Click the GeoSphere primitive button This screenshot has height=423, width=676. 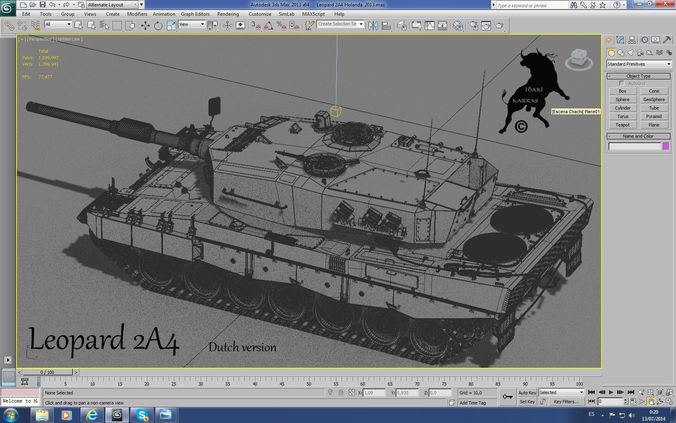pos(654,100)
